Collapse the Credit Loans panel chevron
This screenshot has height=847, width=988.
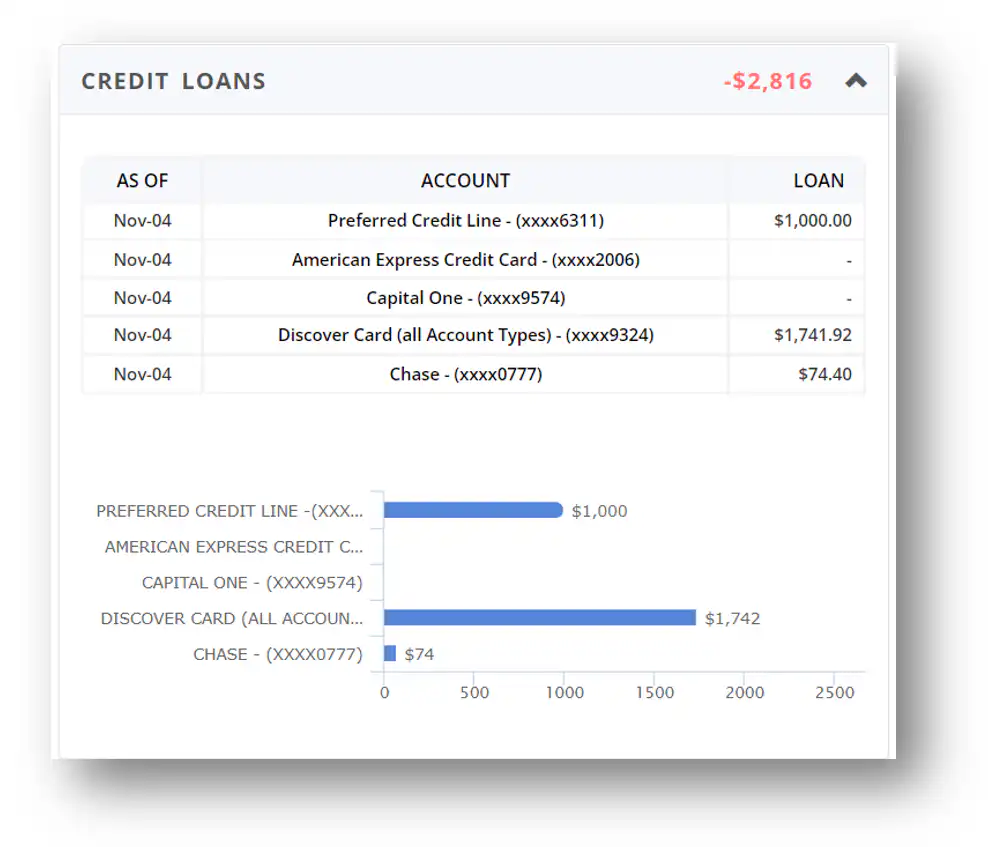(x=855, y=81)
